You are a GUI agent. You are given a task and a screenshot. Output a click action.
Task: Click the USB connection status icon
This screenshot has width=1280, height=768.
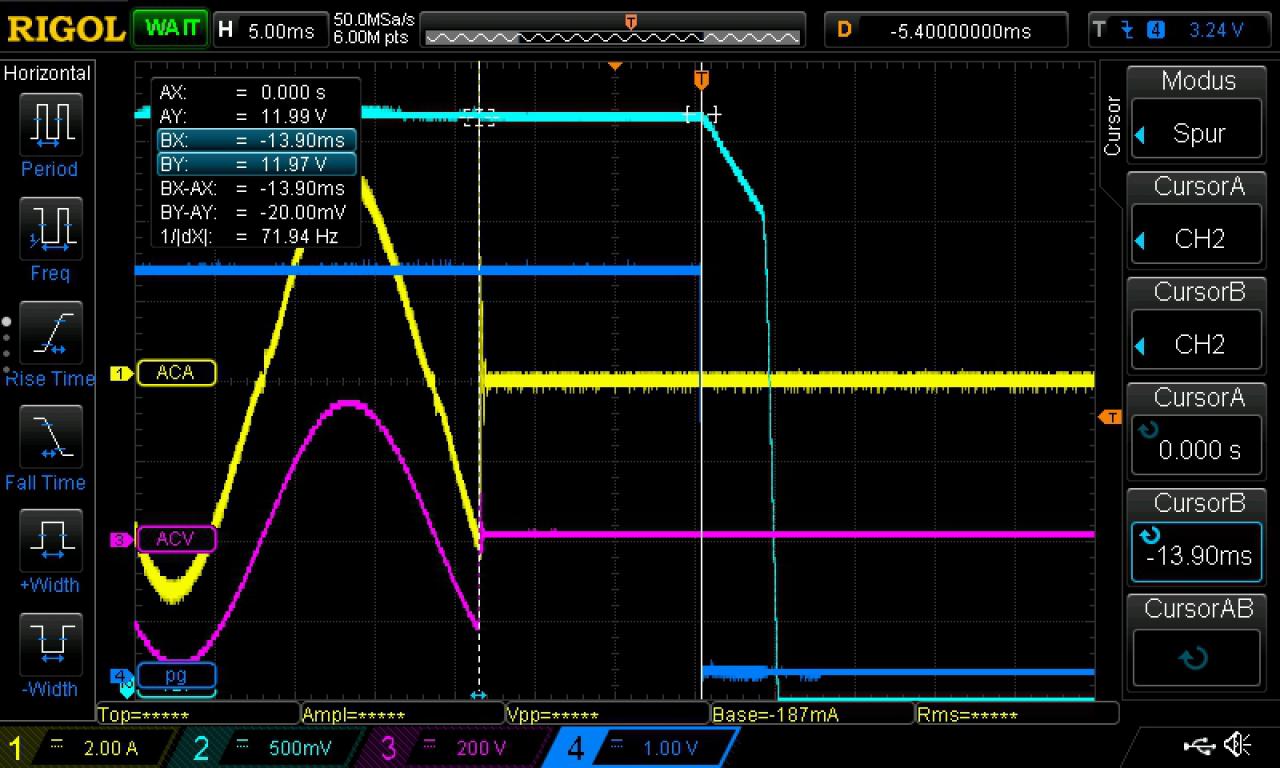click(x=1198, y=744)
